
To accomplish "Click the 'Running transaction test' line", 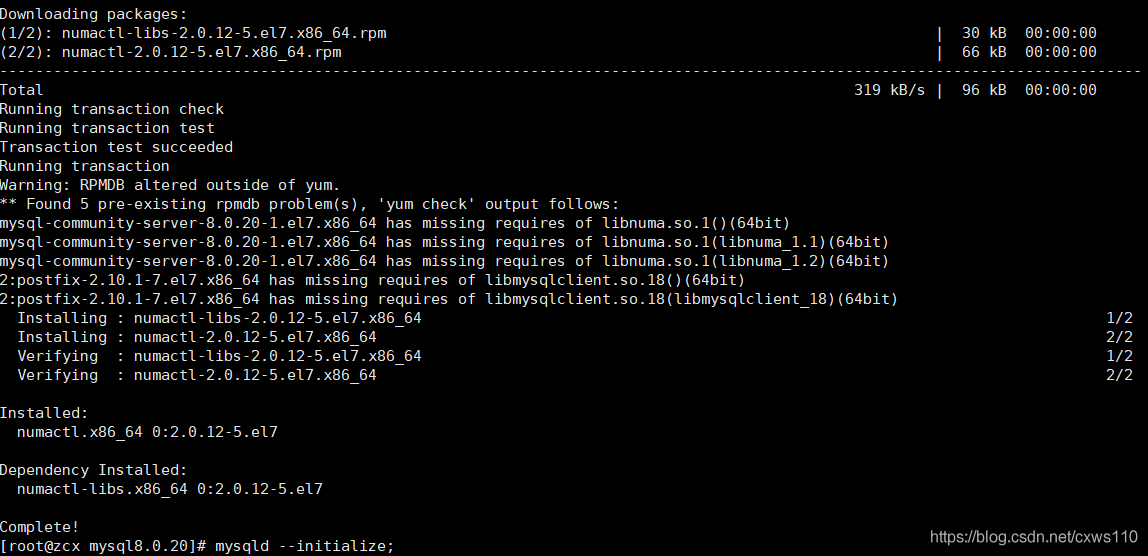I will pyautogui.click(x=107, y=128).
